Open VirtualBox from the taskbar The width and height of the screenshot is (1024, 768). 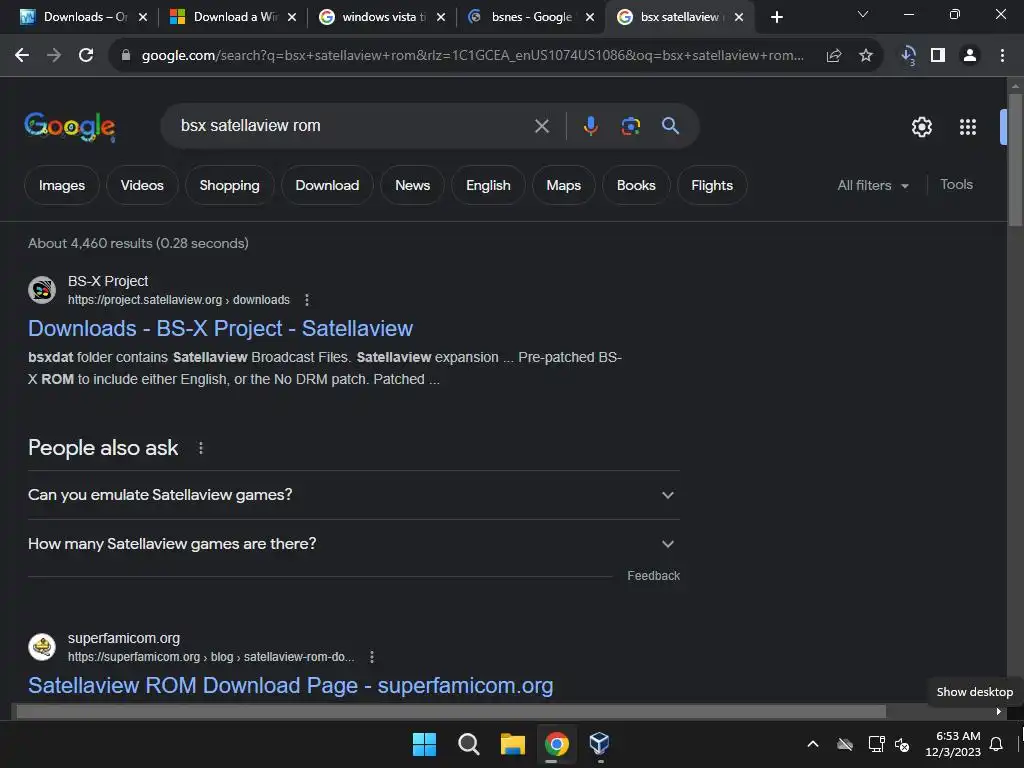599,743
